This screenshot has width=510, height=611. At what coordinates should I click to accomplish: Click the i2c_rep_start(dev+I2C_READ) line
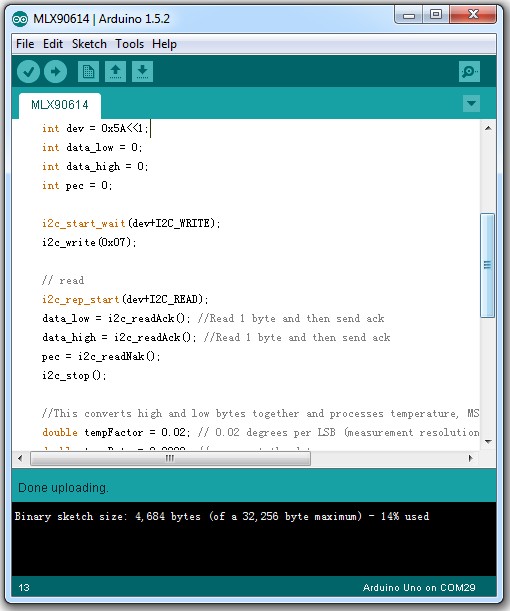pyautogui.click(x=125, y=300)
